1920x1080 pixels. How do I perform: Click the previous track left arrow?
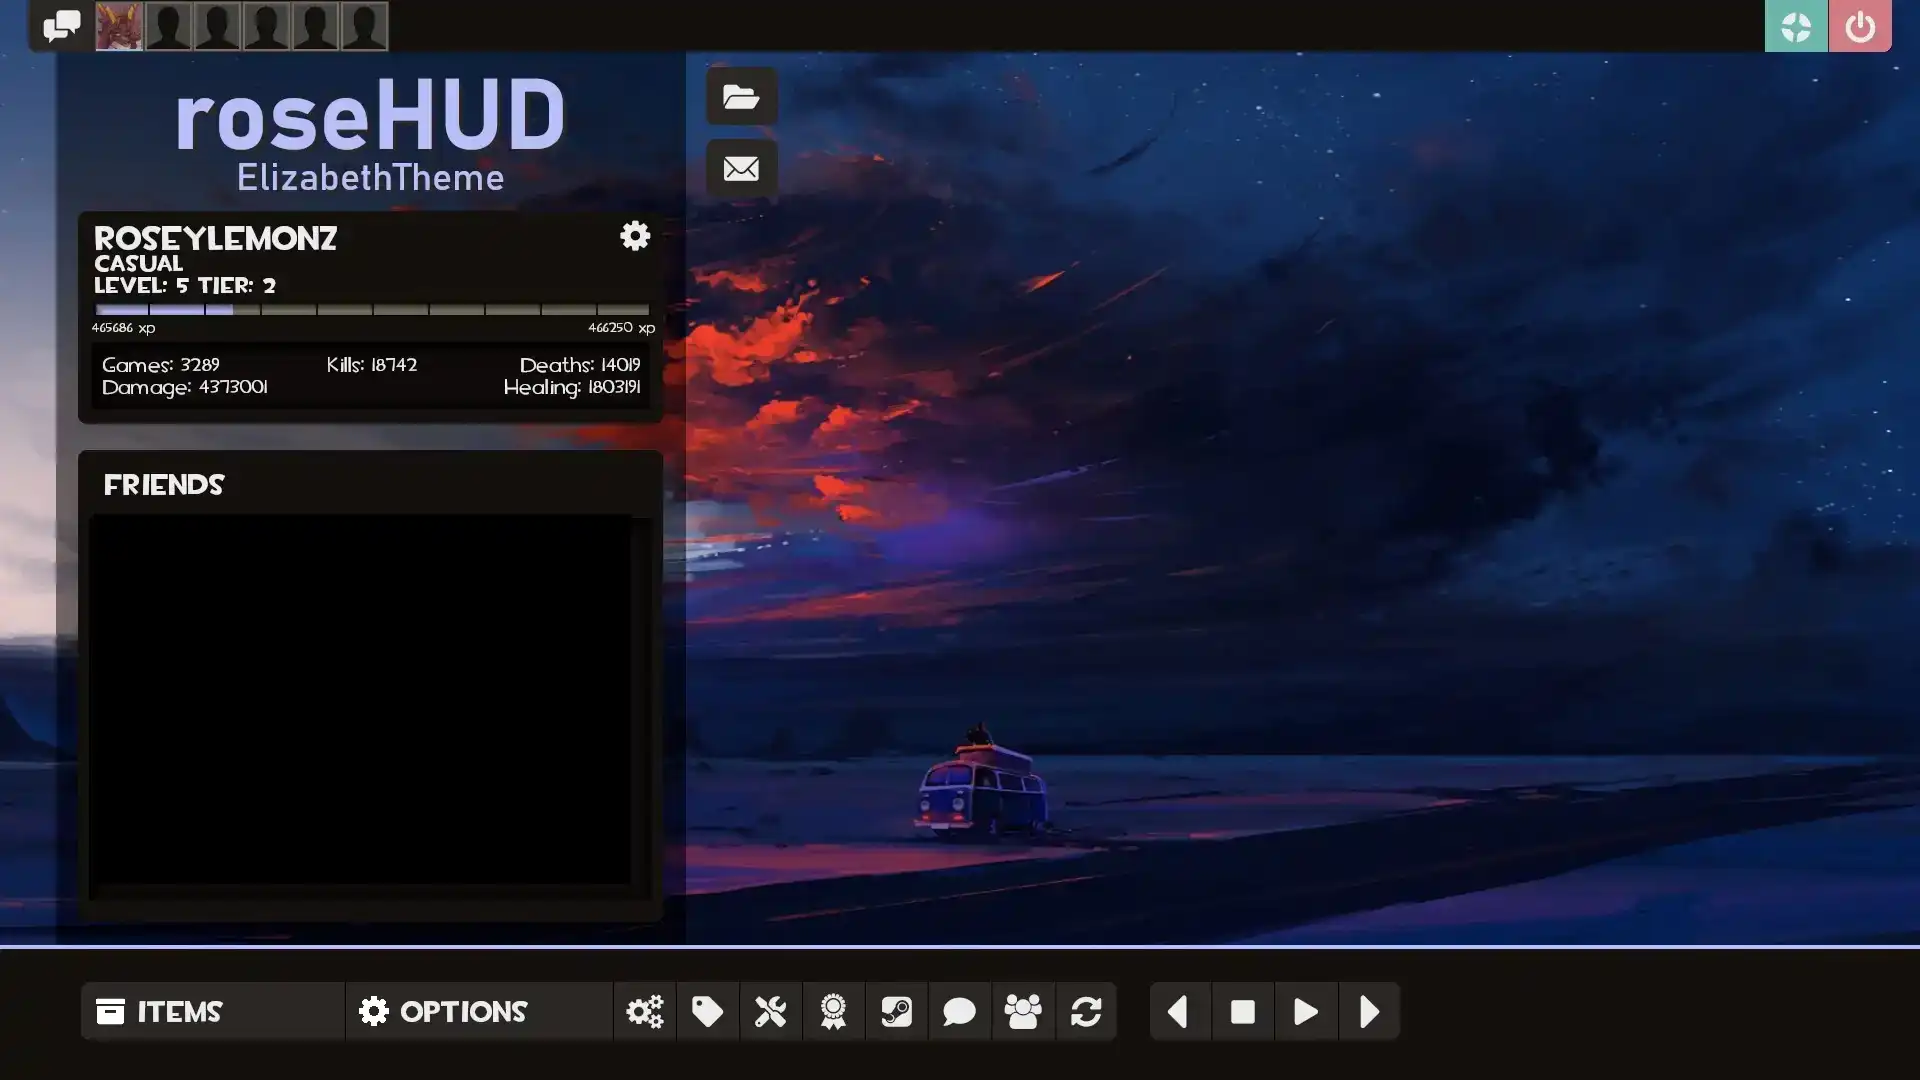[x=1179, y=1012]
